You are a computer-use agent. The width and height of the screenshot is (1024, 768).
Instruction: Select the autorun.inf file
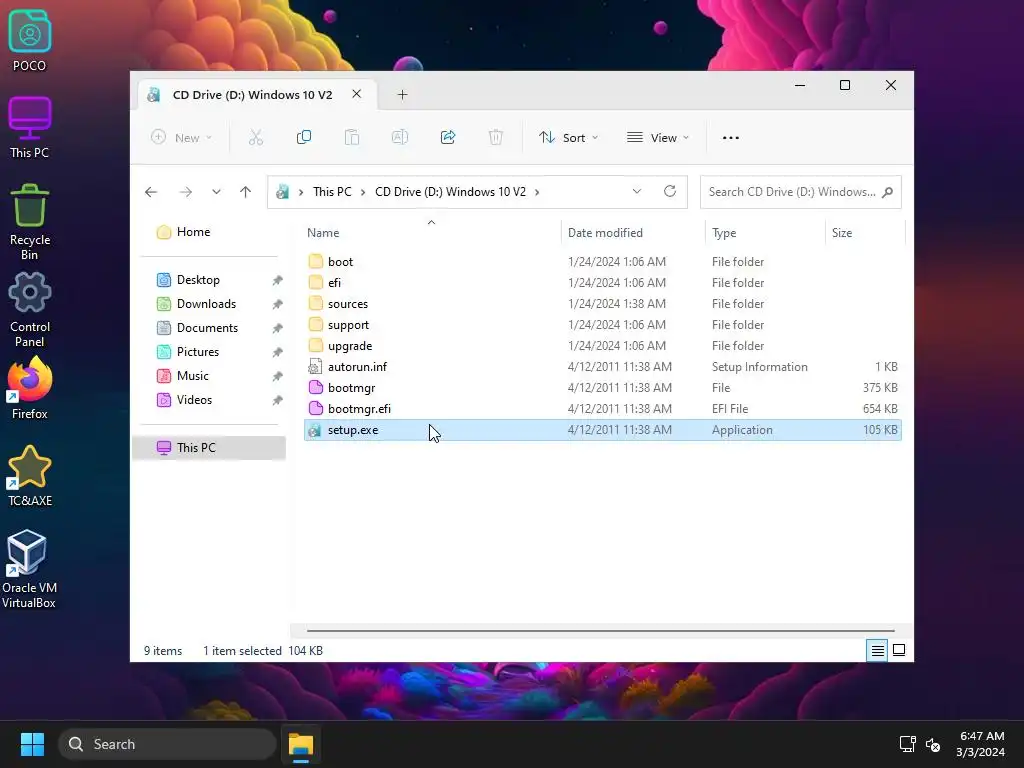tap(603, 366)
